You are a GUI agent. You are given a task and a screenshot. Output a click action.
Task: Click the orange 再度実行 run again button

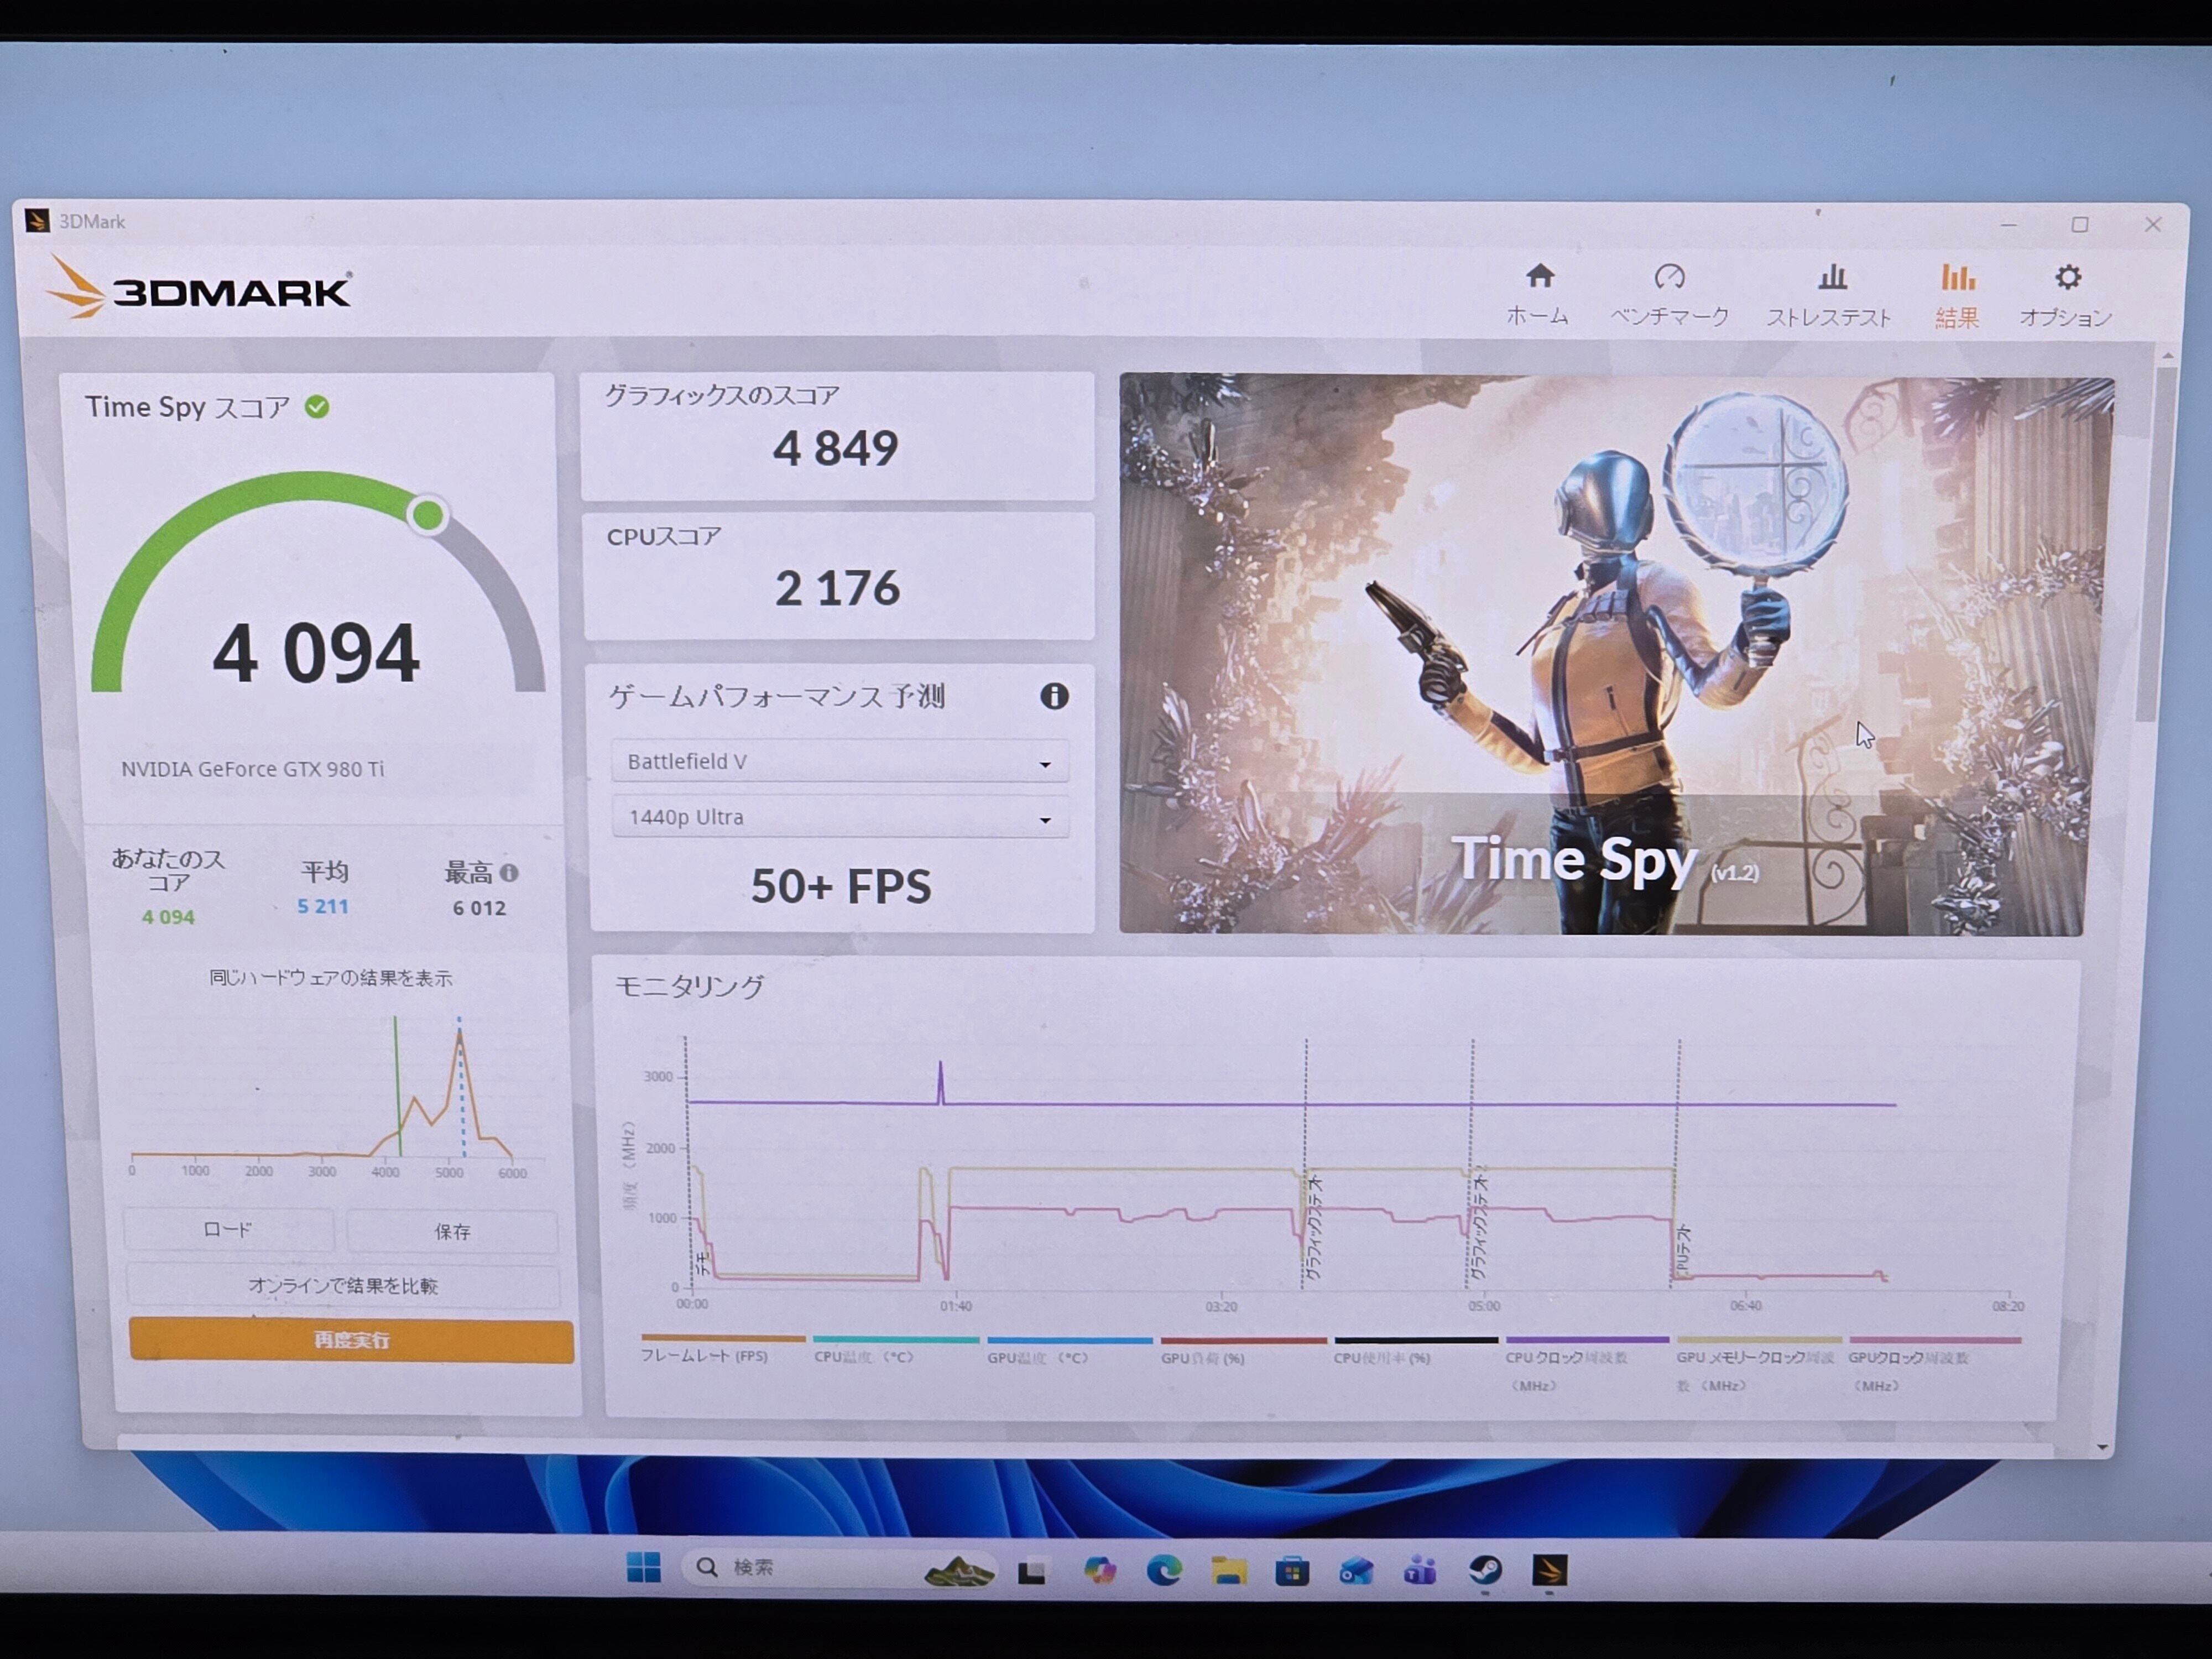point(351,1340)
